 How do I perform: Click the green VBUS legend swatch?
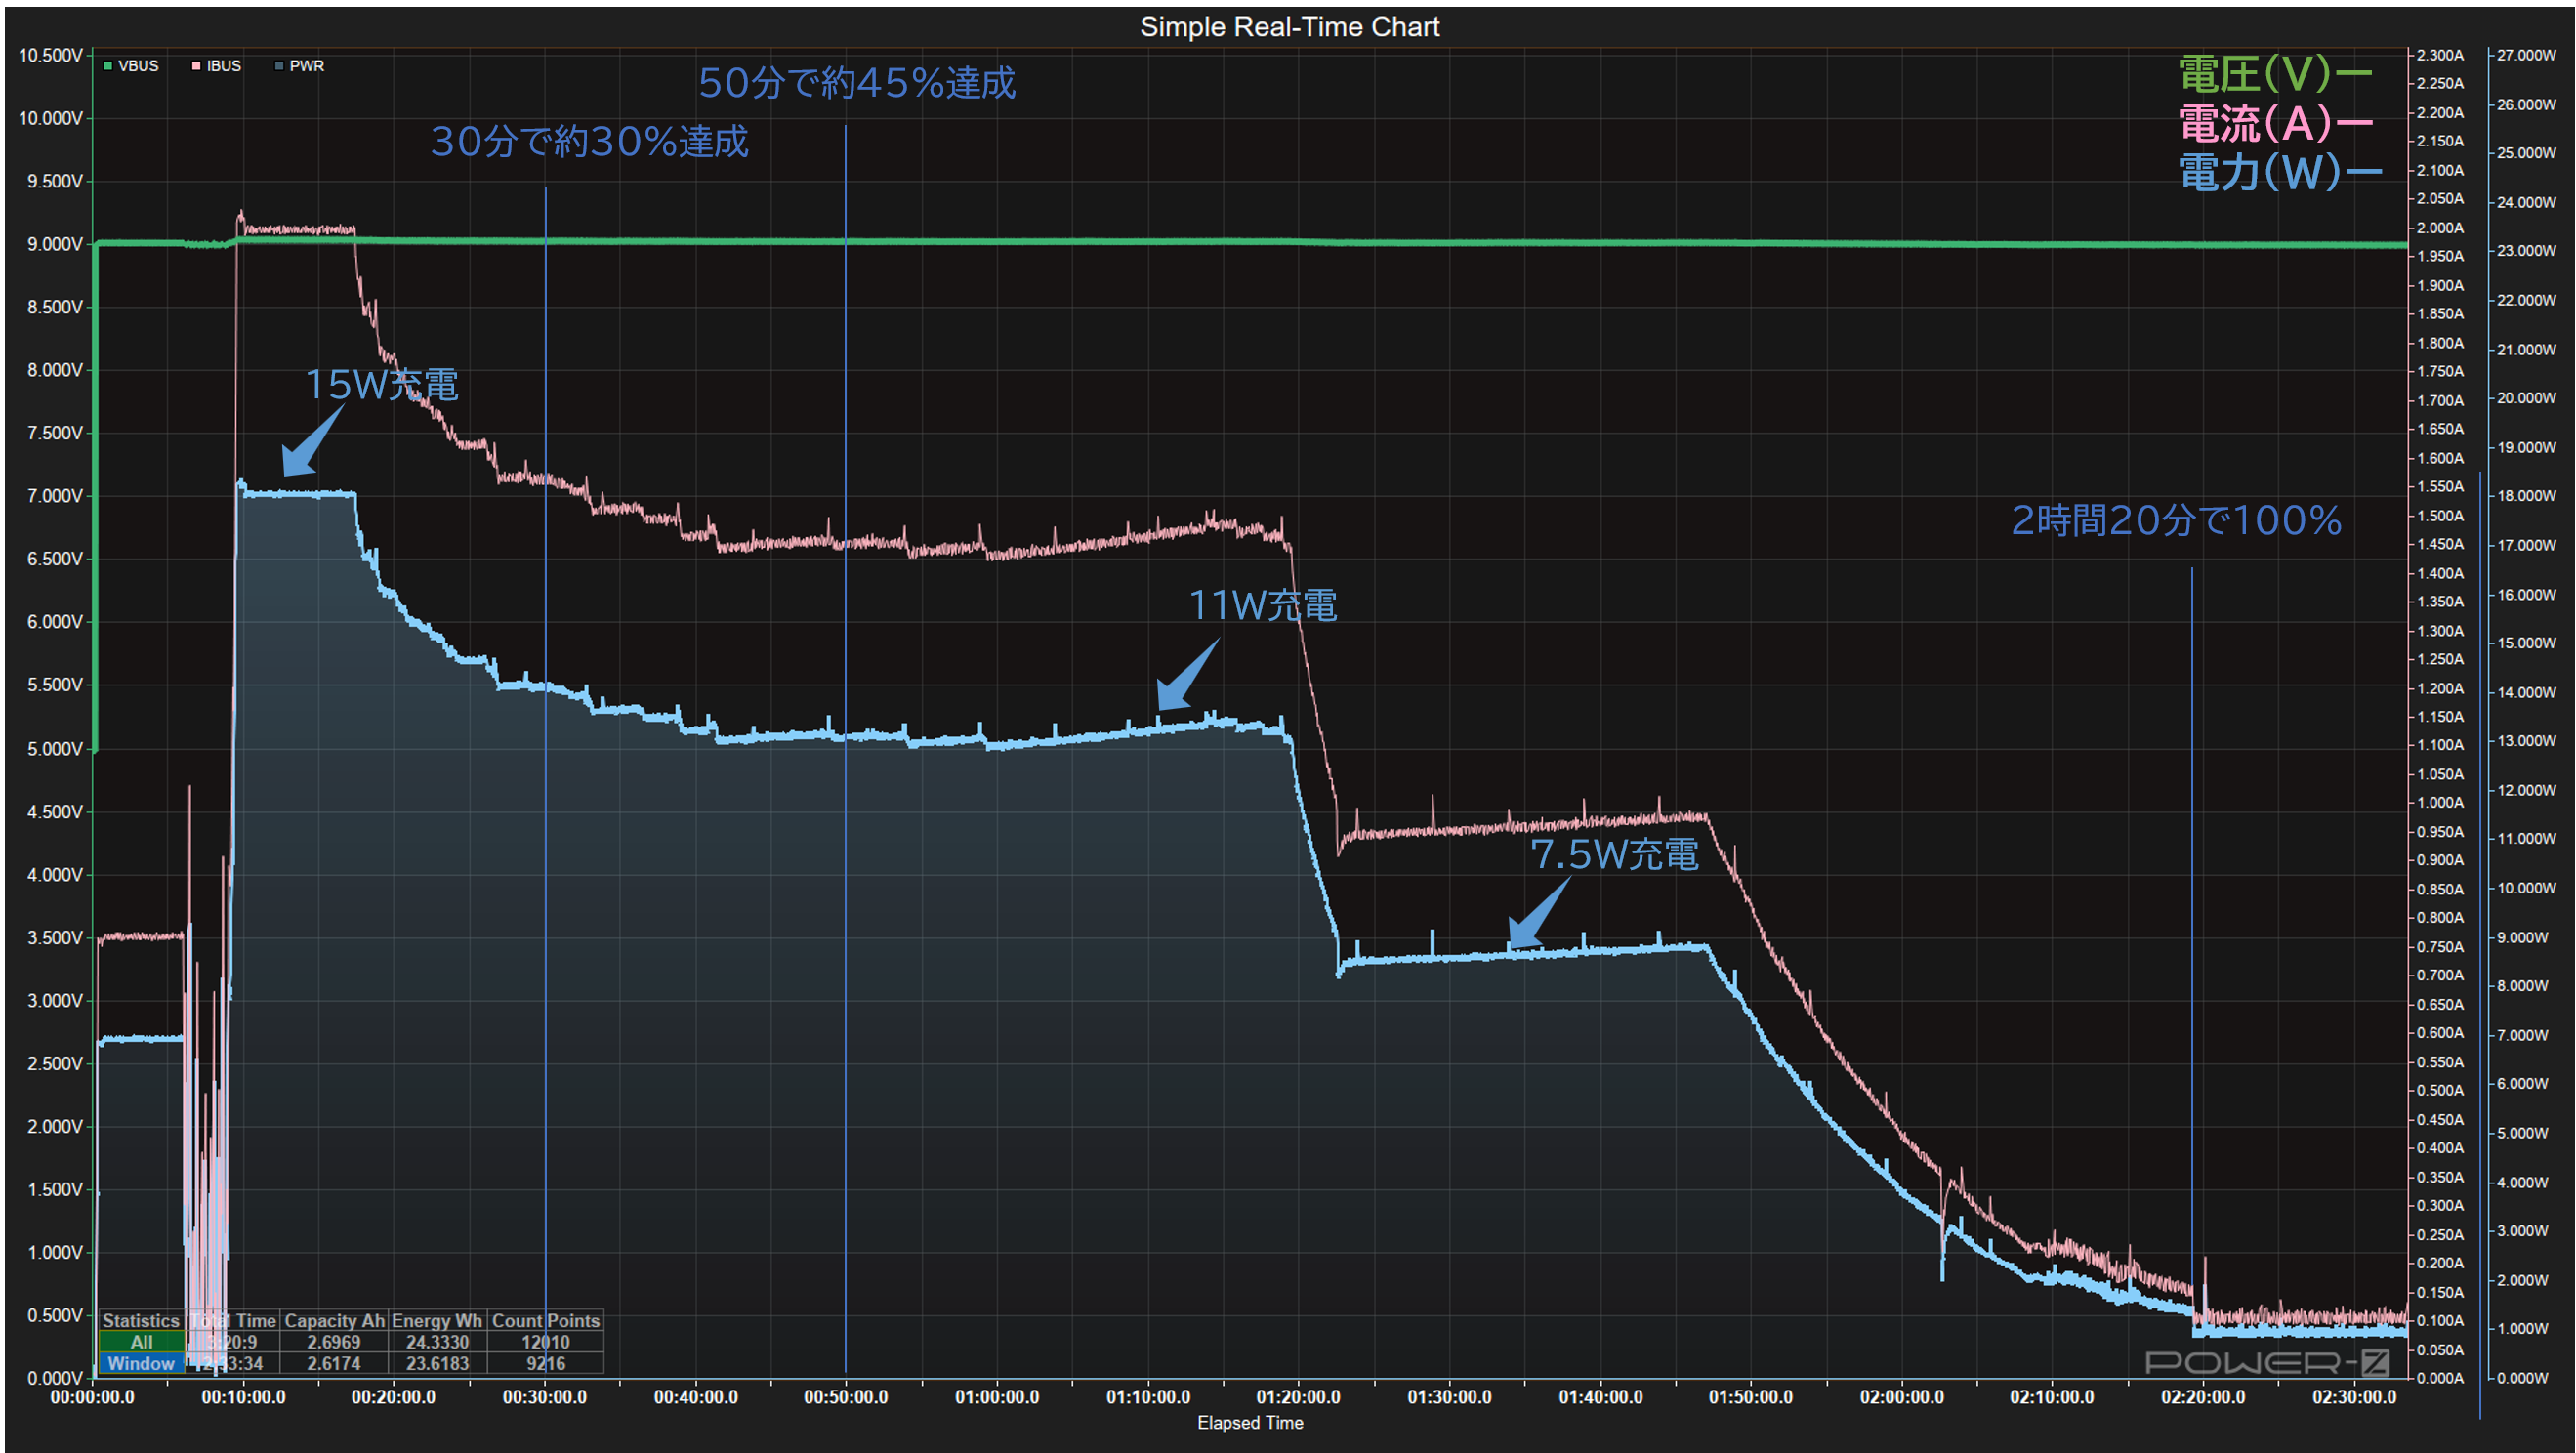[x=108, y=66]
